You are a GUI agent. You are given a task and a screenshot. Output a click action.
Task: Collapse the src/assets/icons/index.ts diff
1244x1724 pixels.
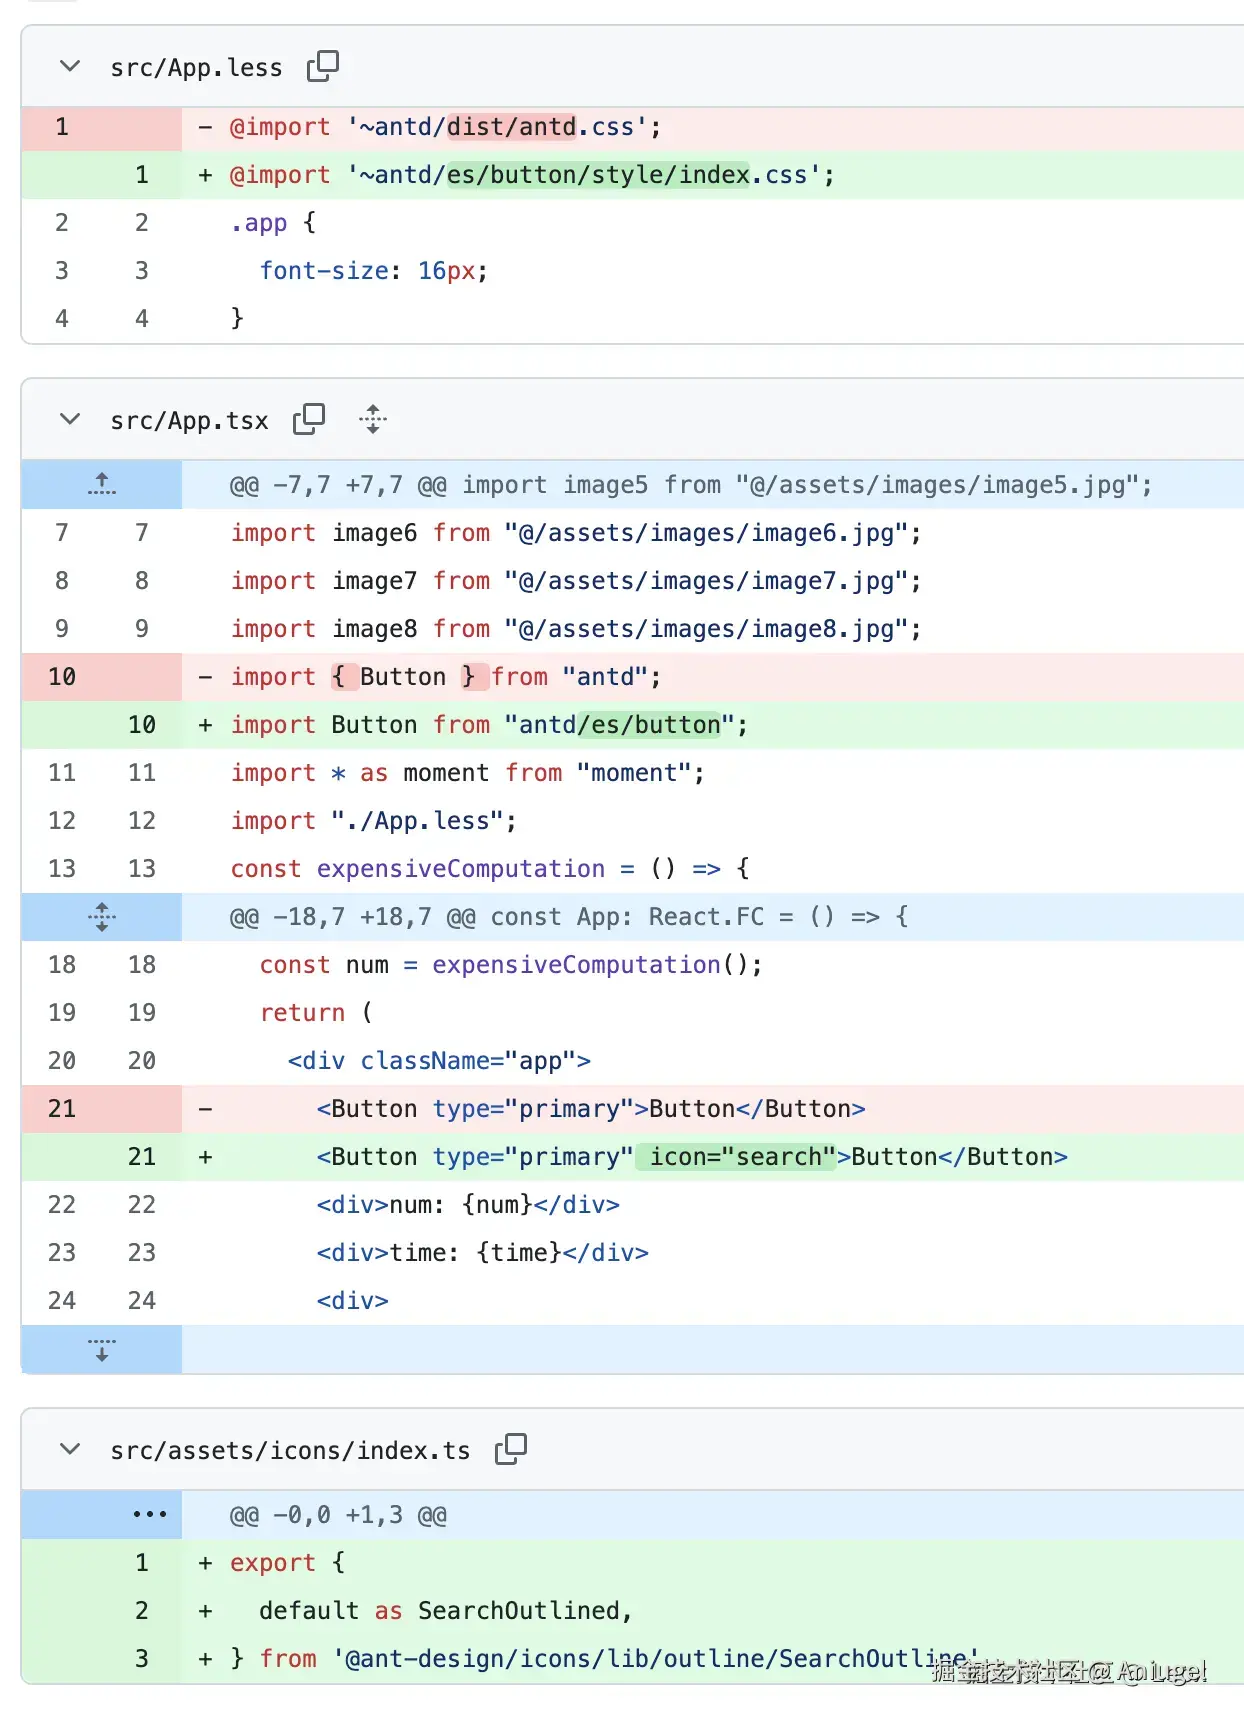(x=70, y=1448)
